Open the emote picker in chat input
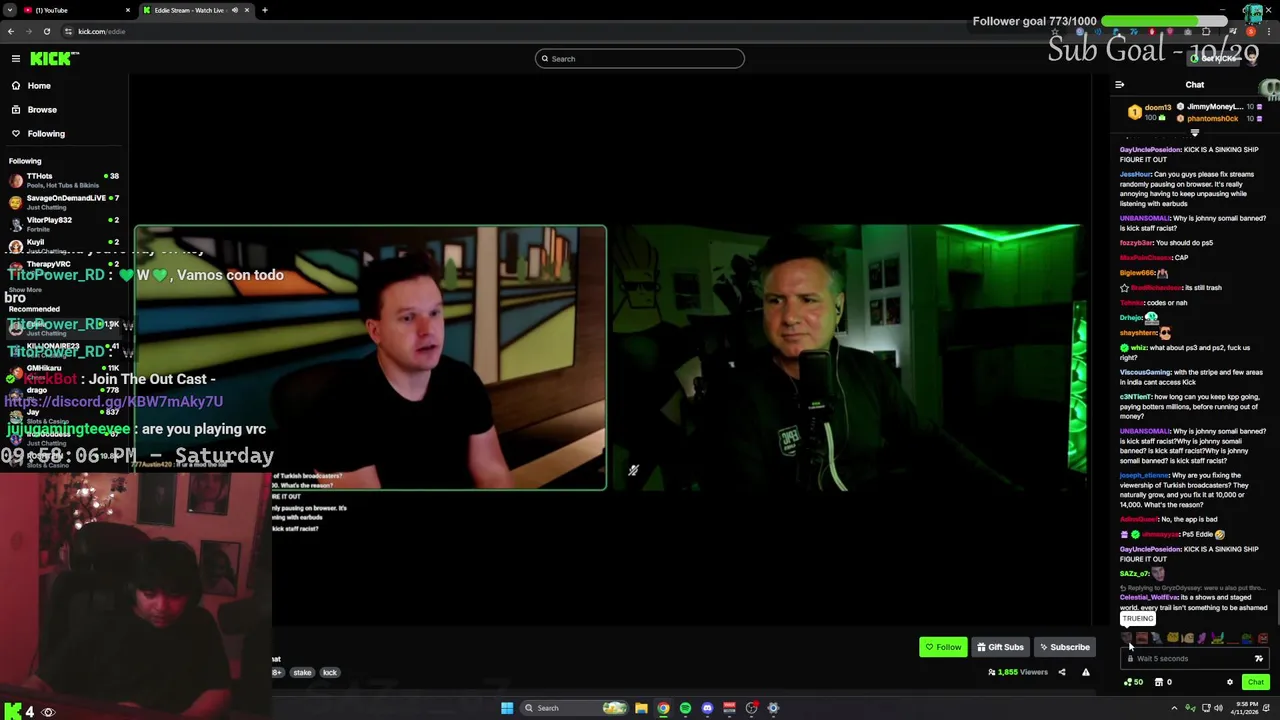Image resolution: width=1280 pixels, height=720 pixels. pyautogui.click(x=1259, y=659)
